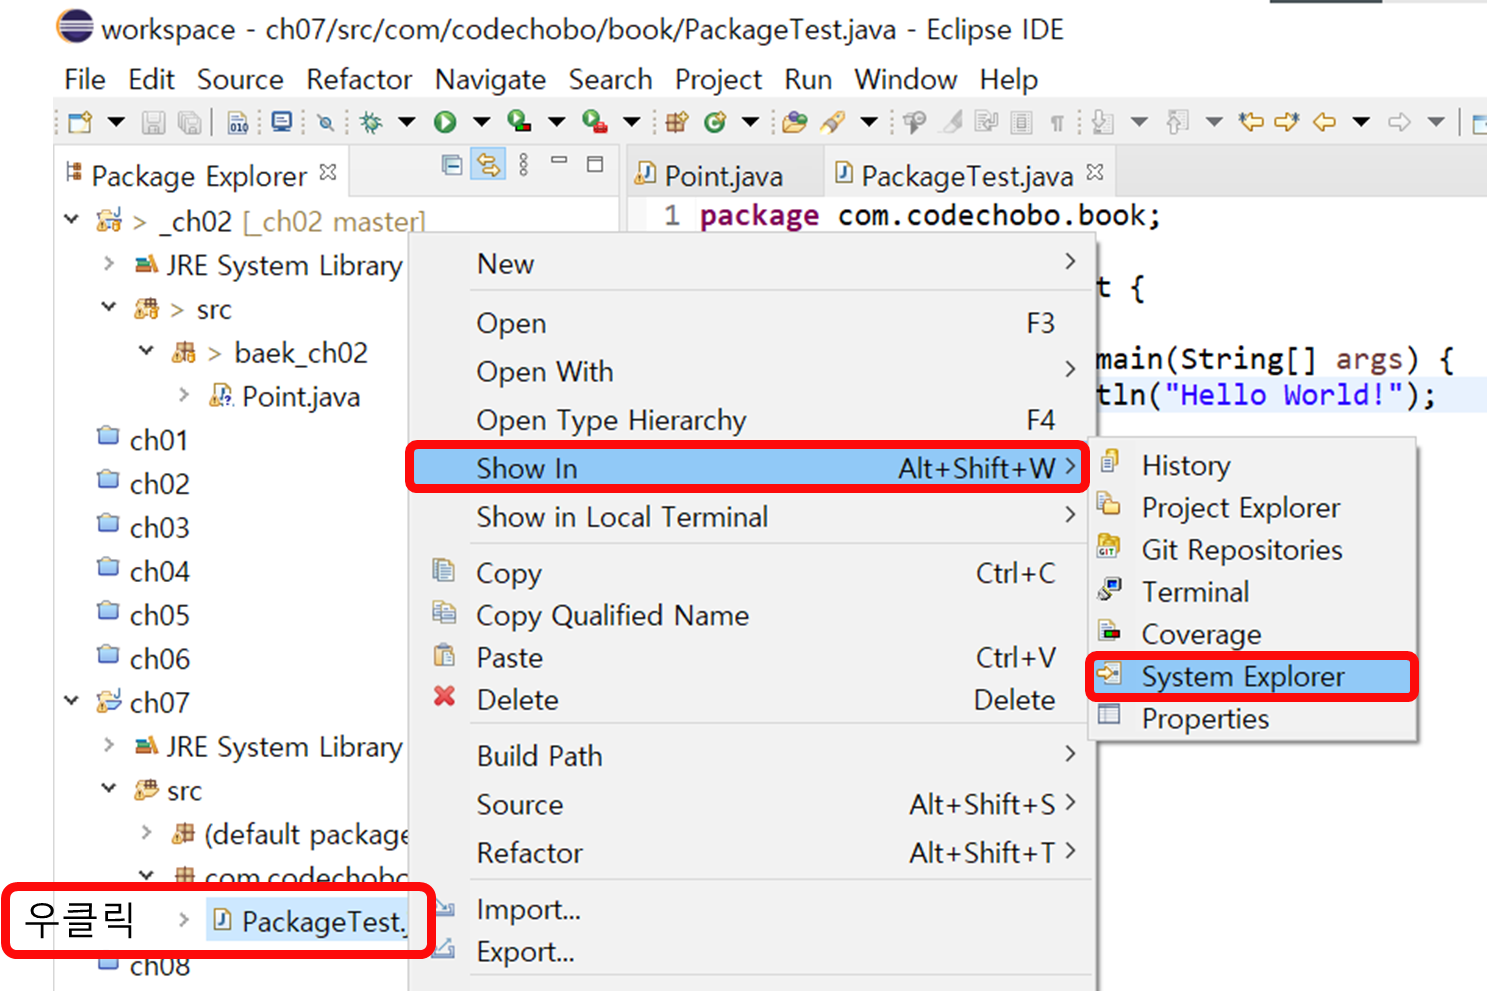Expand the Point.java tree node

[184, 395]
